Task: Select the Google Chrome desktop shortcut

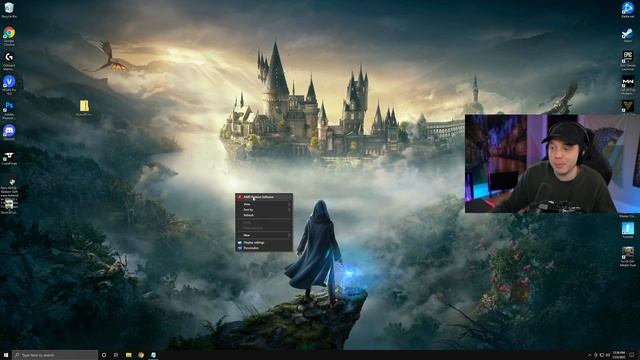Action: pos(9,36)
